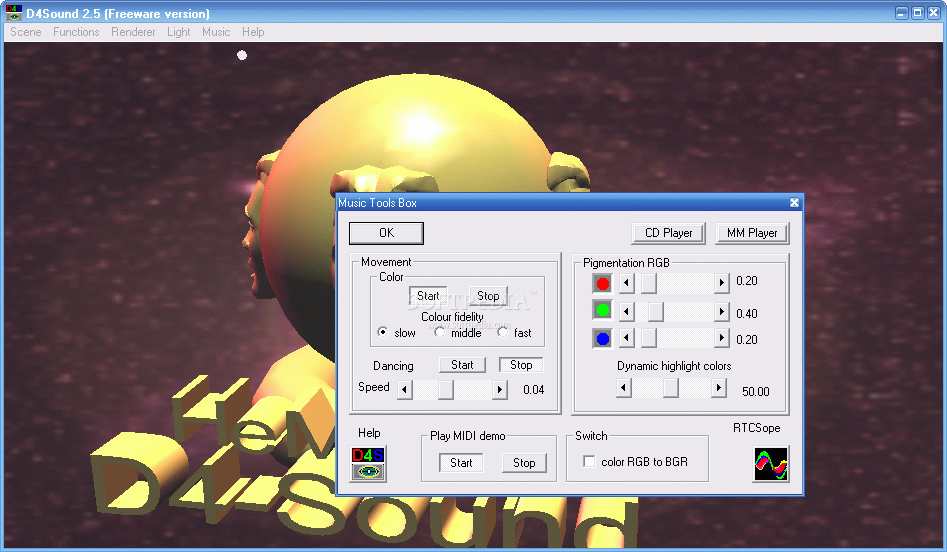Click the D4Sound title bar app icon
This screenshot has height=552, width=947.
pyautogui.click(x=13, y=13)
